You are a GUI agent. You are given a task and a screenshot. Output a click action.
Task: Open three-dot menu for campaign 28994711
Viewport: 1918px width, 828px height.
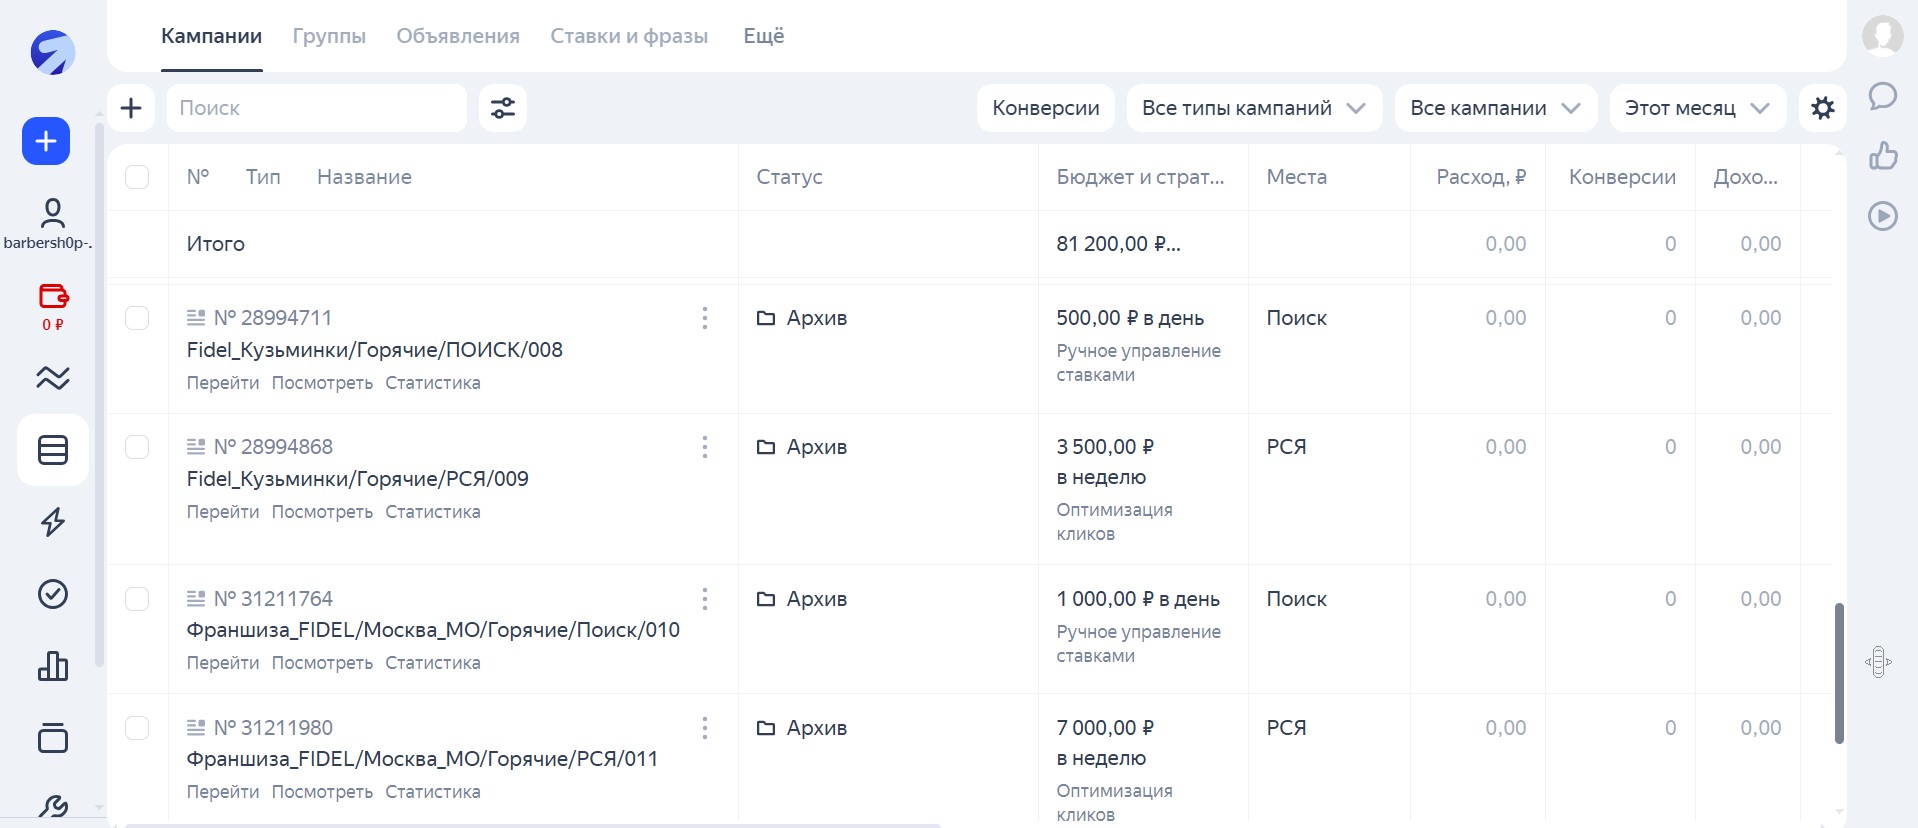705,318
